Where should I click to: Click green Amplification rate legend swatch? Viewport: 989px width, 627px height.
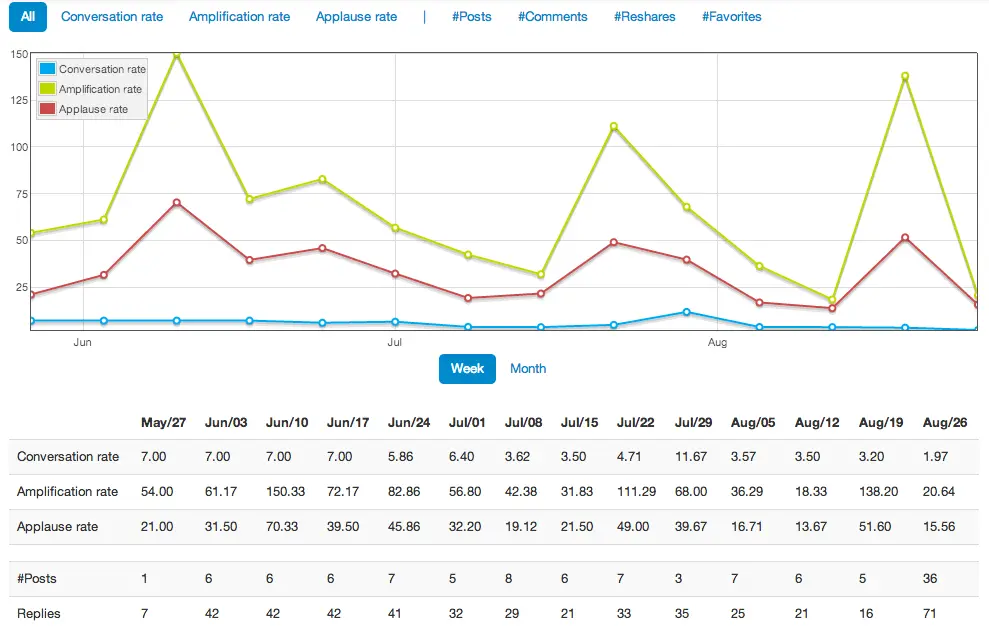coord(47,89)
